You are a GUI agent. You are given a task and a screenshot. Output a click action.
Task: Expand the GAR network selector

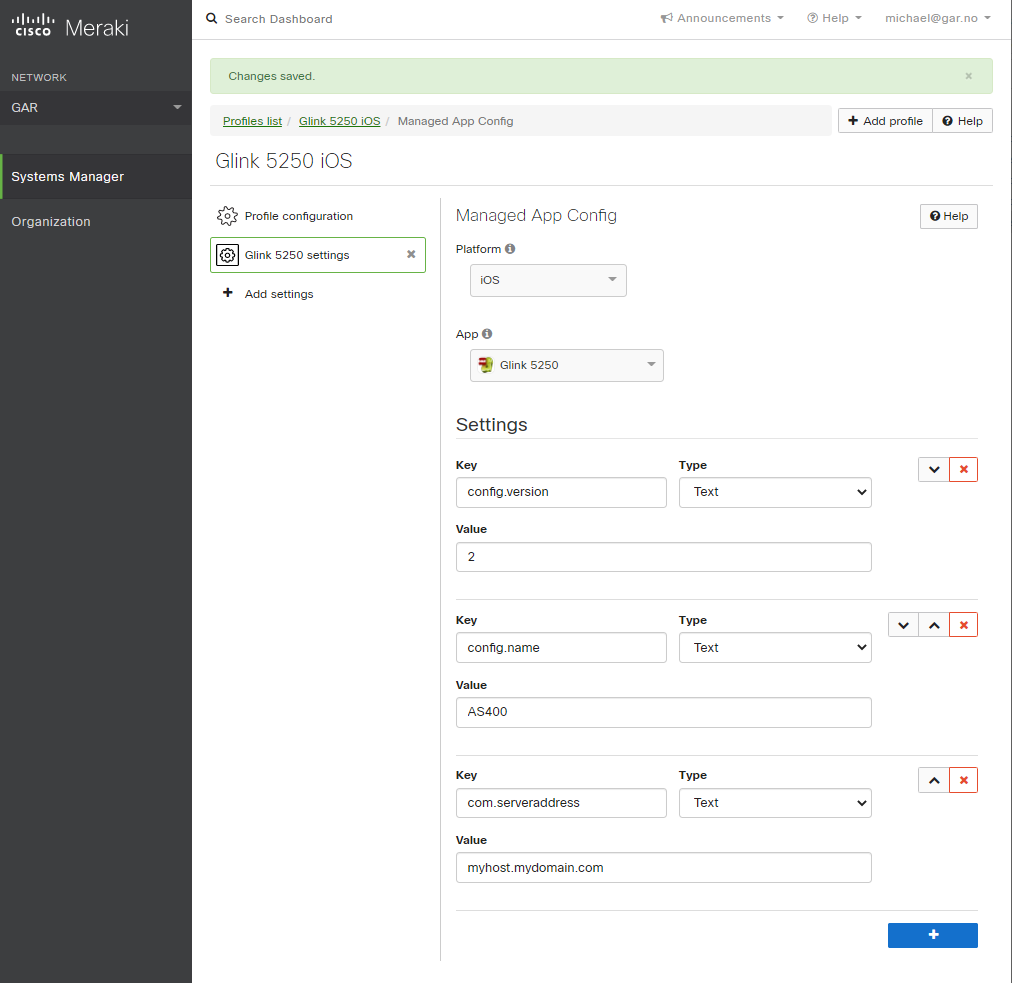[x=95, y=107]
